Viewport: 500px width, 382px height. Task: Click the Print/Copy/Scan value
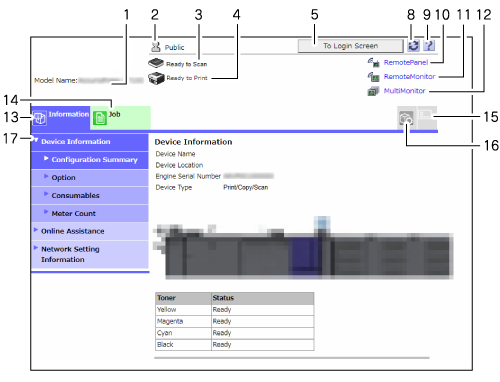click(x=246, y=187)
